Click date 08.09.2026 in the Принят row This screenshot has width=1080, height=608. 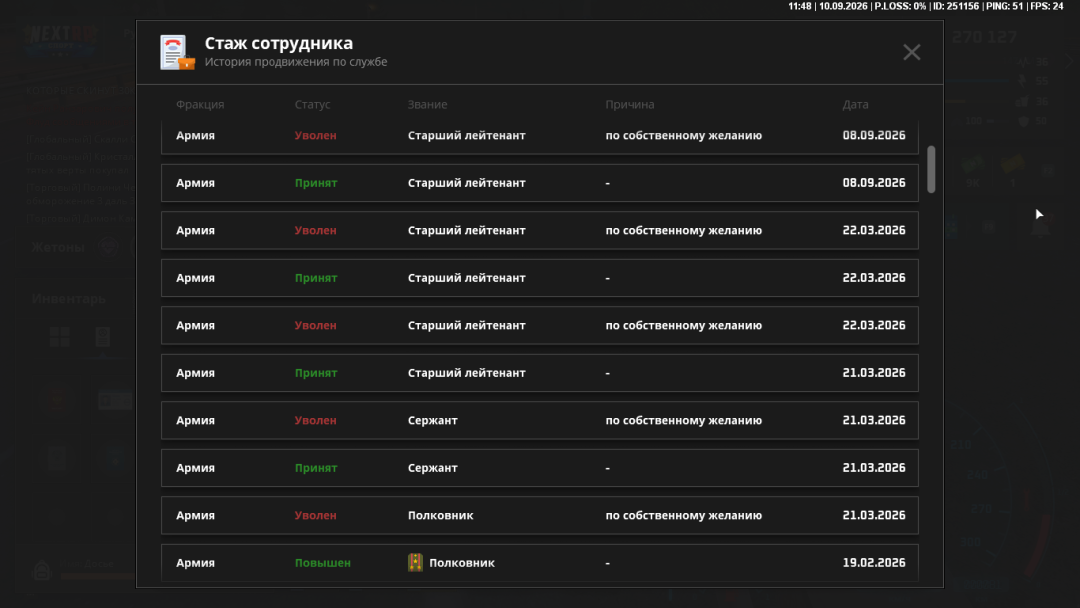[874, 183]
